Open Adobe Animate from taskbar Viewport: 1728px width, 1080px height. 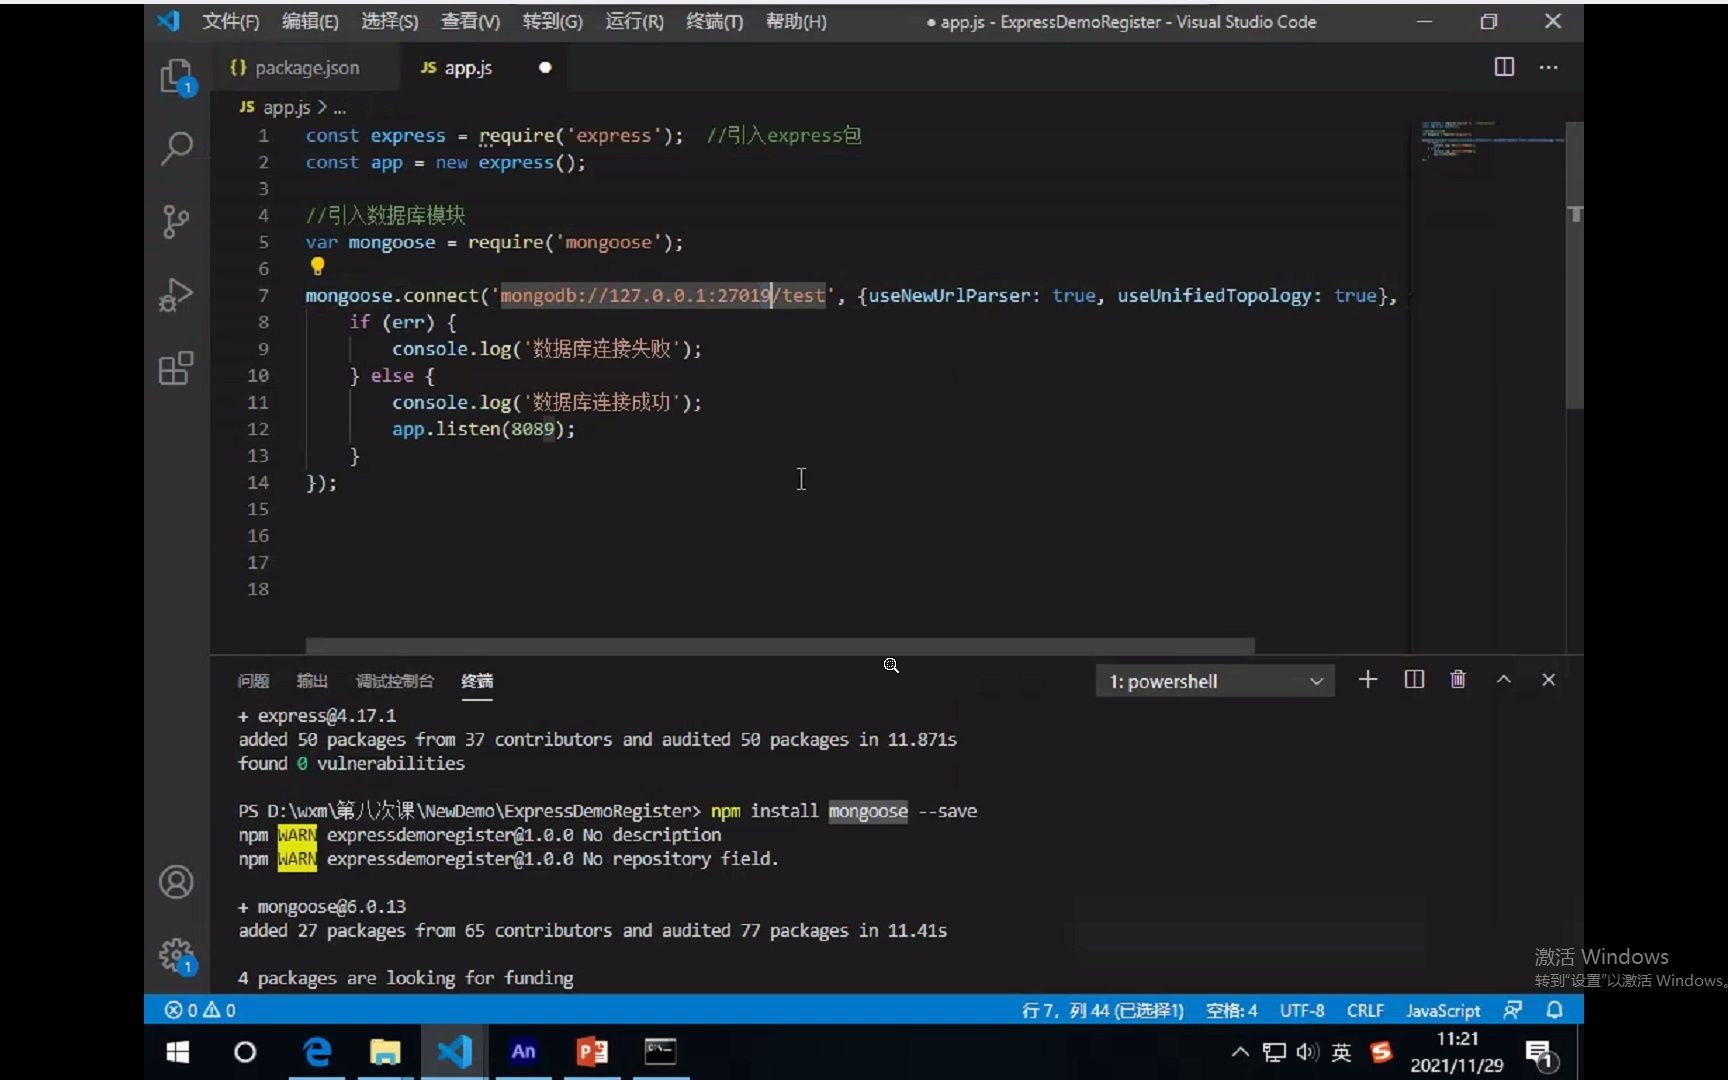pos(523,1052)
